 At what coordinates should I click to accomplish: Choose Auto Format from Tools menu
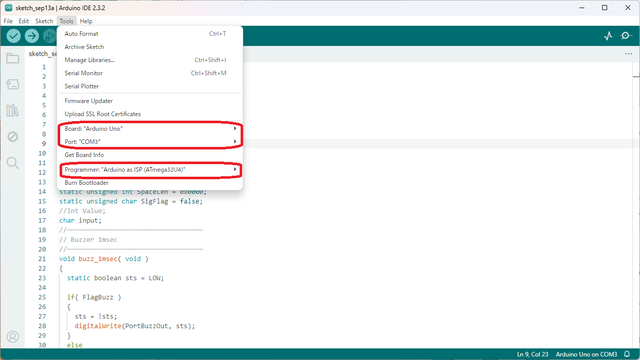click(150, 34)
